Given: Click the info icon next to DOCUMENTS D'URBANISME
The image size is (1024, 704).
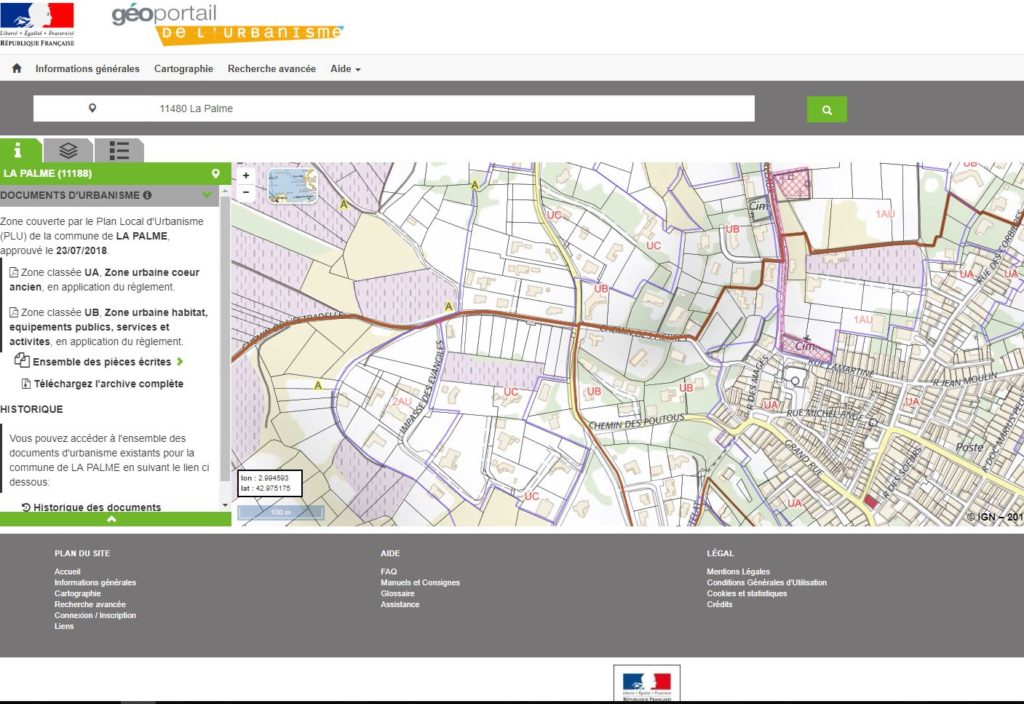Looking at the screenshot, I should 147,195.
